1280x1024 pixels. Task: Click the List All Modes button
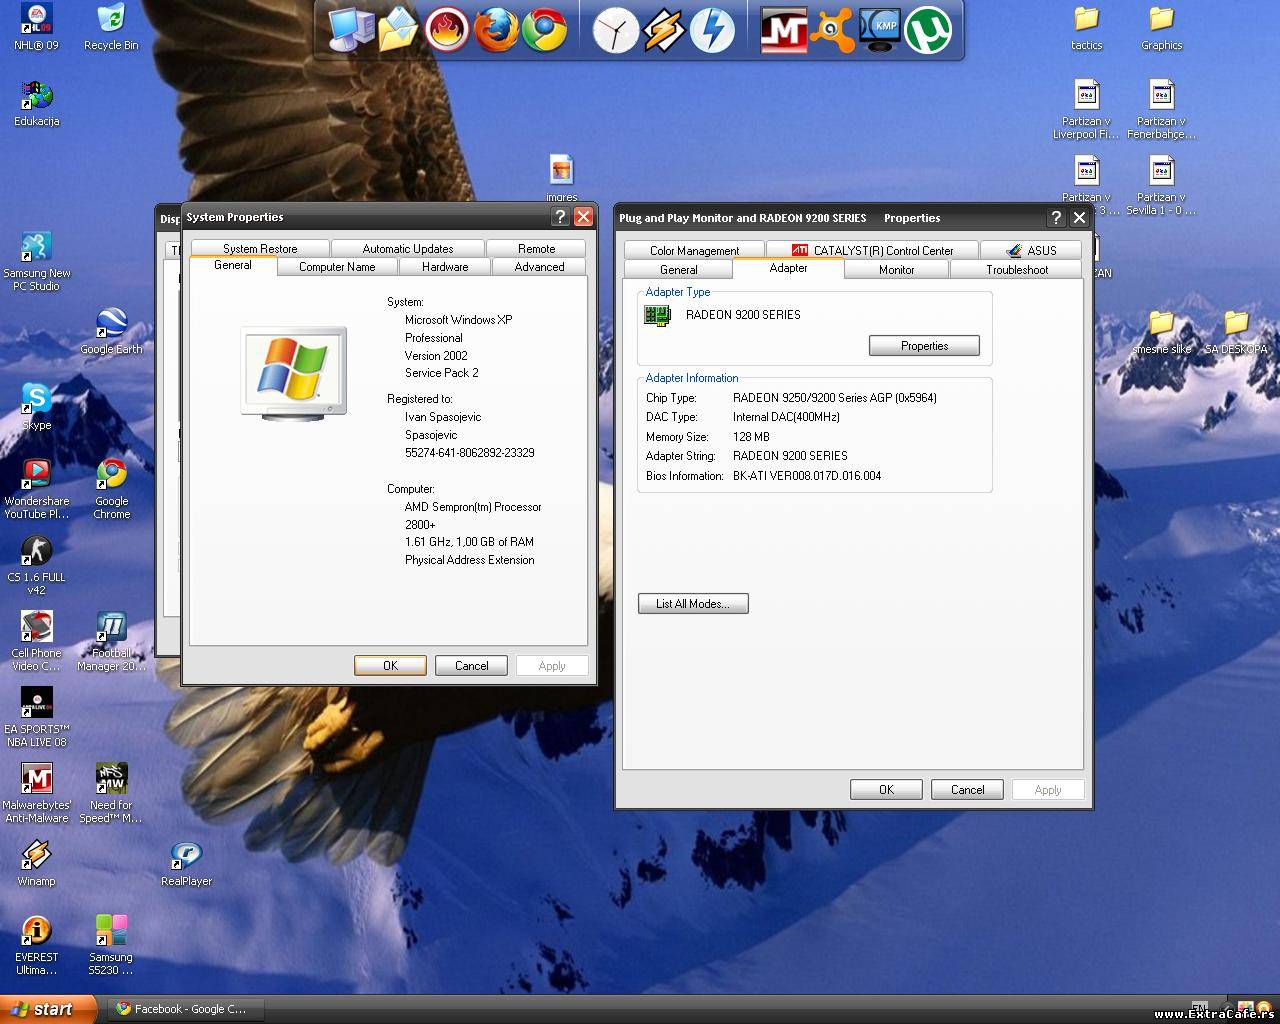click(x=693, y=604)
